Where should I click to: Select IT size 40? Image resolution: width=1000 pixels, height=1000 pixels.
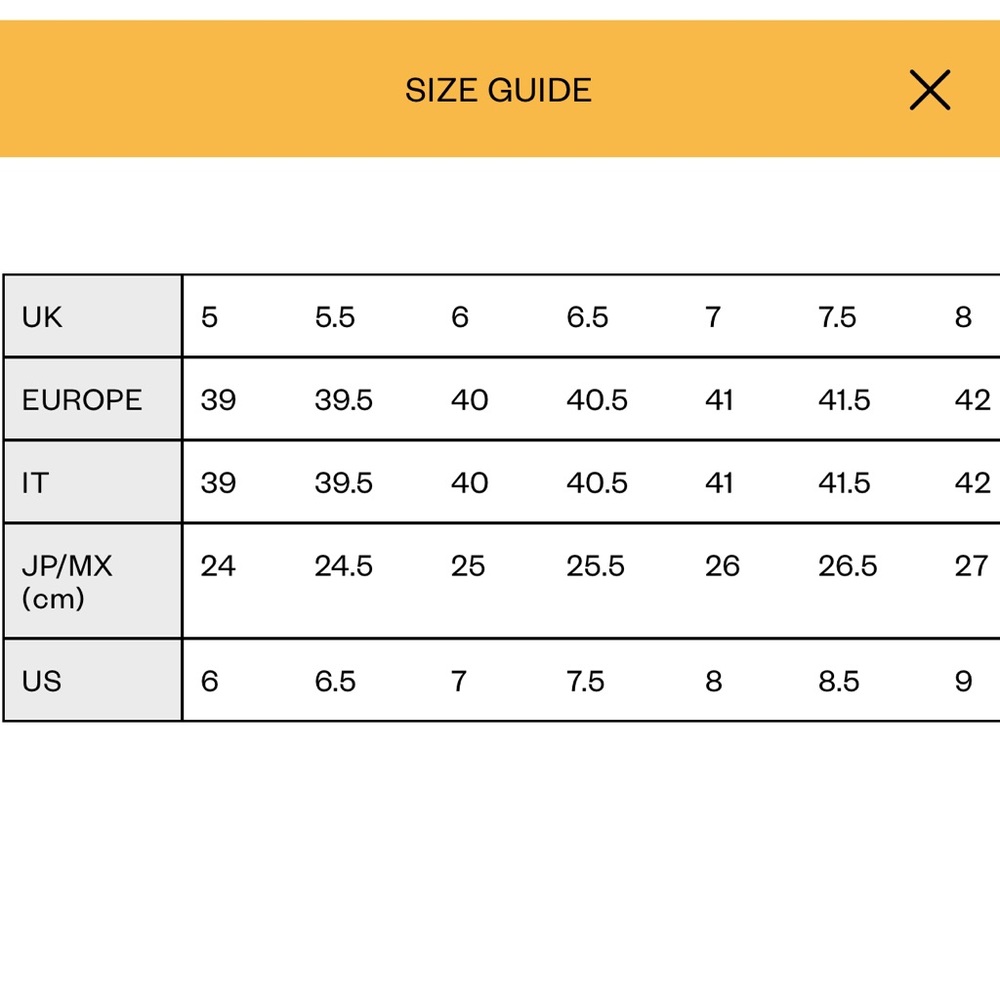[x=469, y=483]
